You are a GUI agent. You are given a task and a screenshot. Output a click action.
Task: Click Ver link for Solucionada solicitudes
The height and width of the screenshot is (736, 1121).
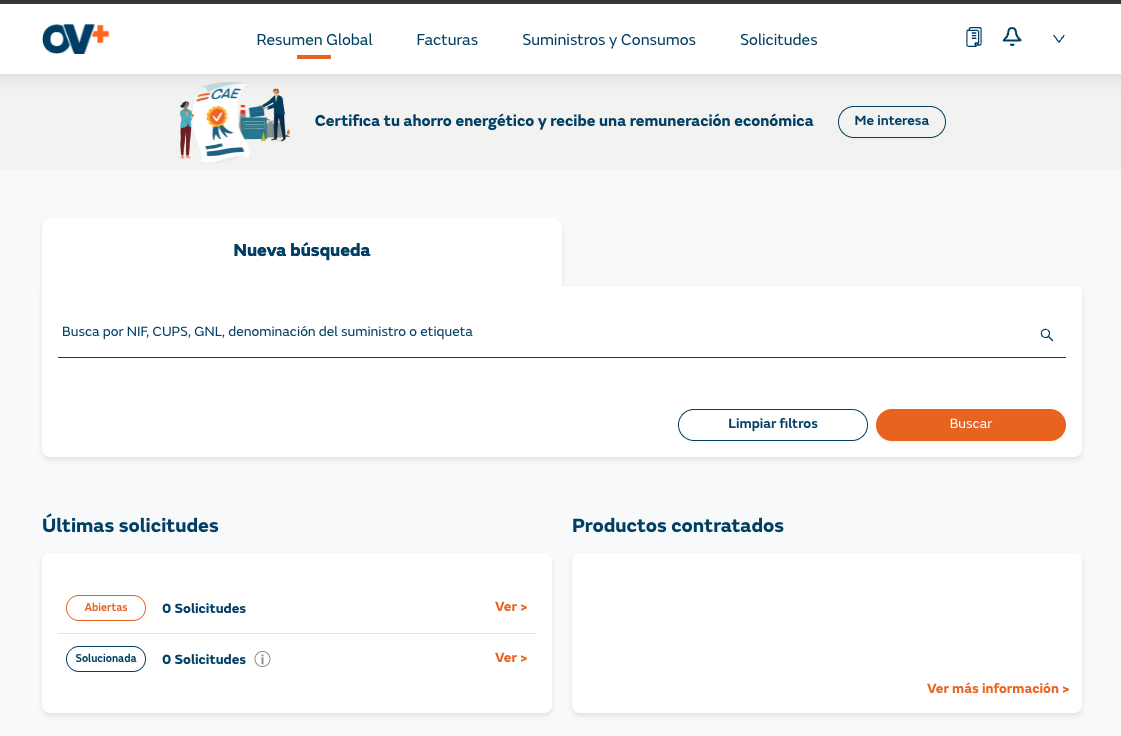(510, 658)
